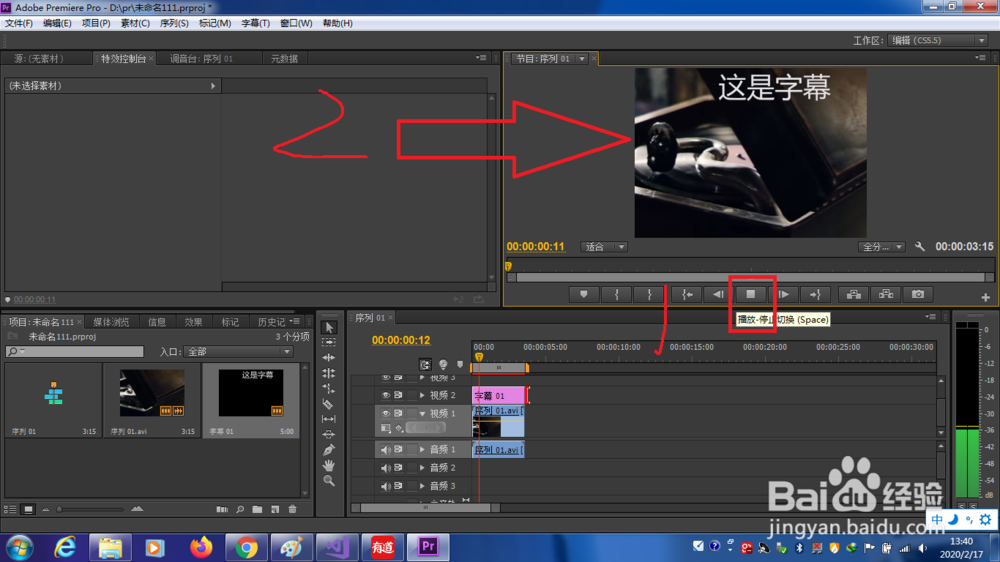Add marker in Program monitor
The height and width of the screenshot is (562, 1000).
584,294
